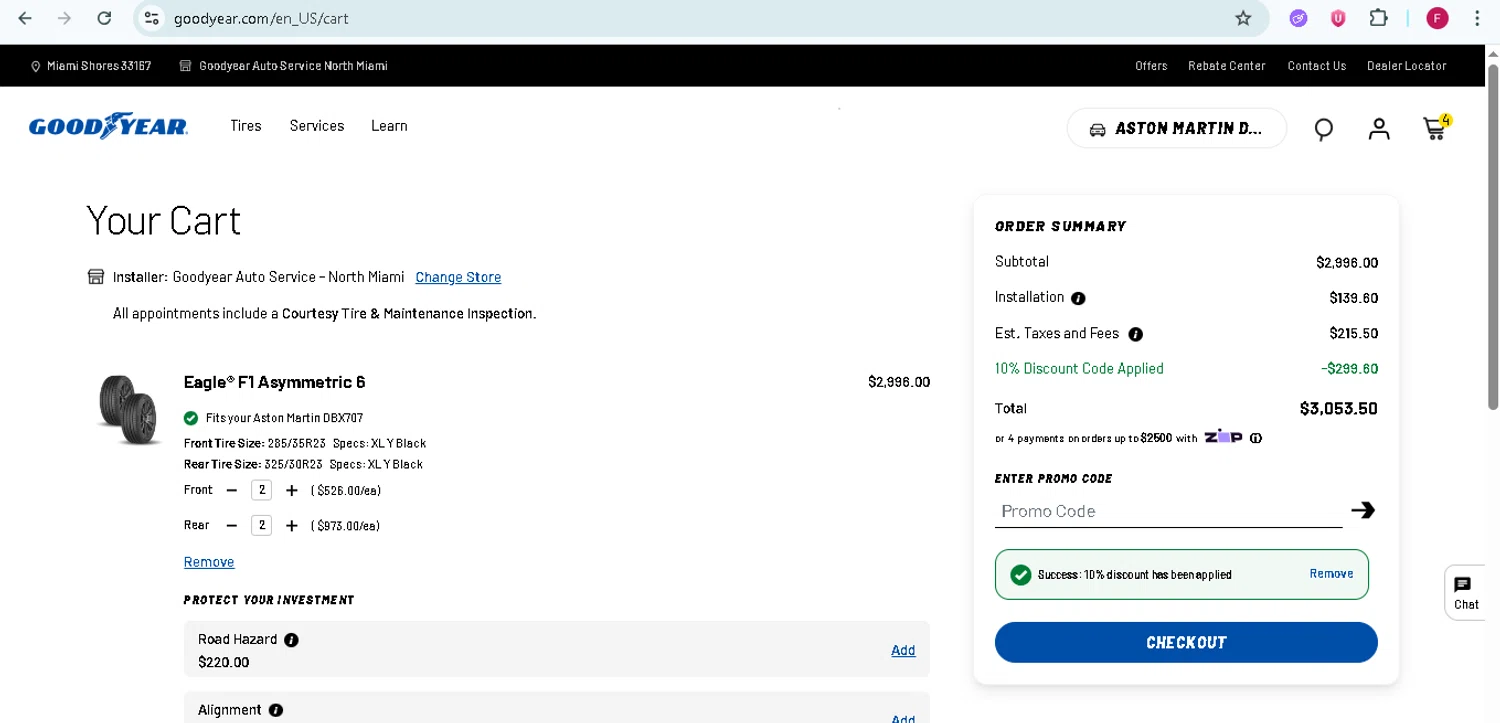Add Road Hazard protection
1500x723 pixels.
point(903,650)
